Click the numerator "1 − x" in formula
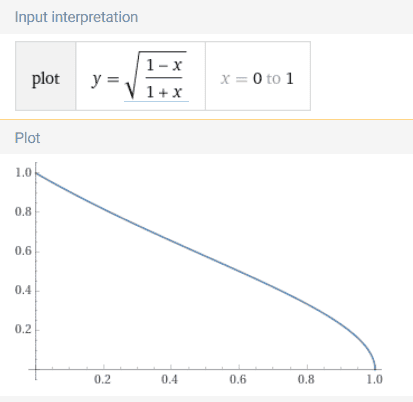413x402 pixels. (x=164, y=65)
